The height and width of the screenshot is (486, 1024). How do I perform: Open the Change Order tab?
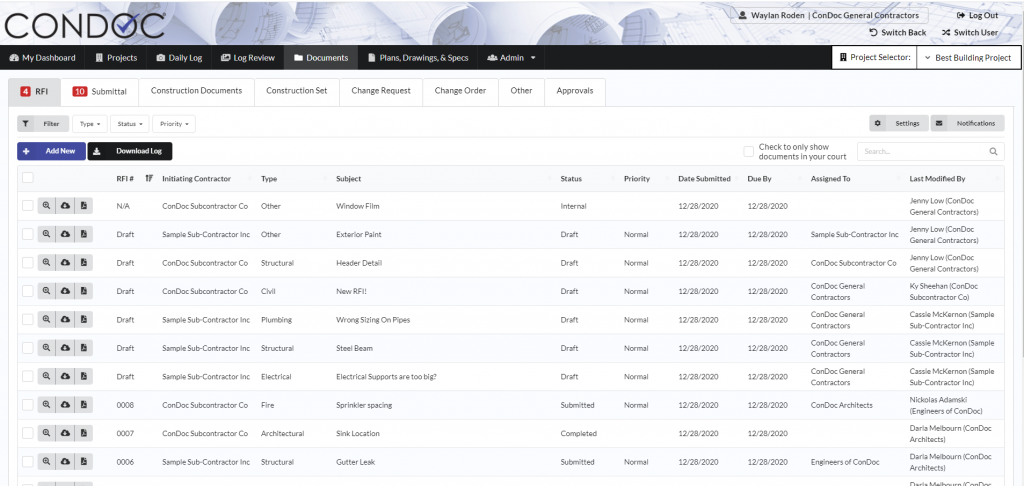460,91
